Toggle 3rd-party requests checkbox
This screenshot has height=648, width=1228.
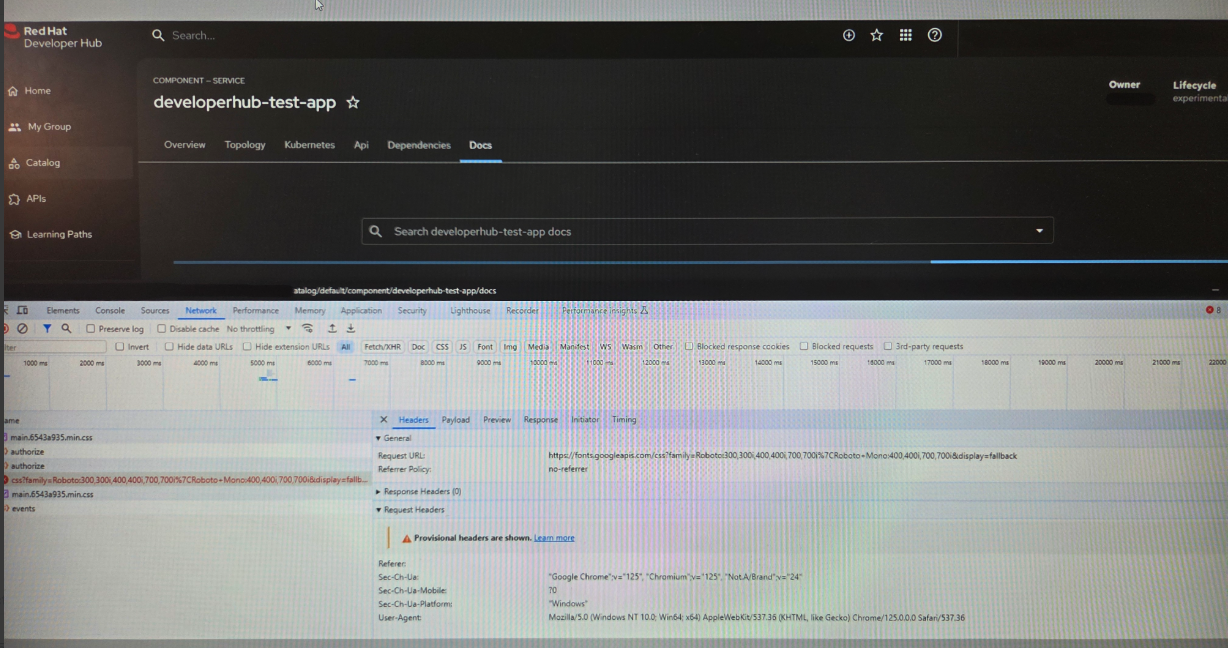tap(888, 347)
